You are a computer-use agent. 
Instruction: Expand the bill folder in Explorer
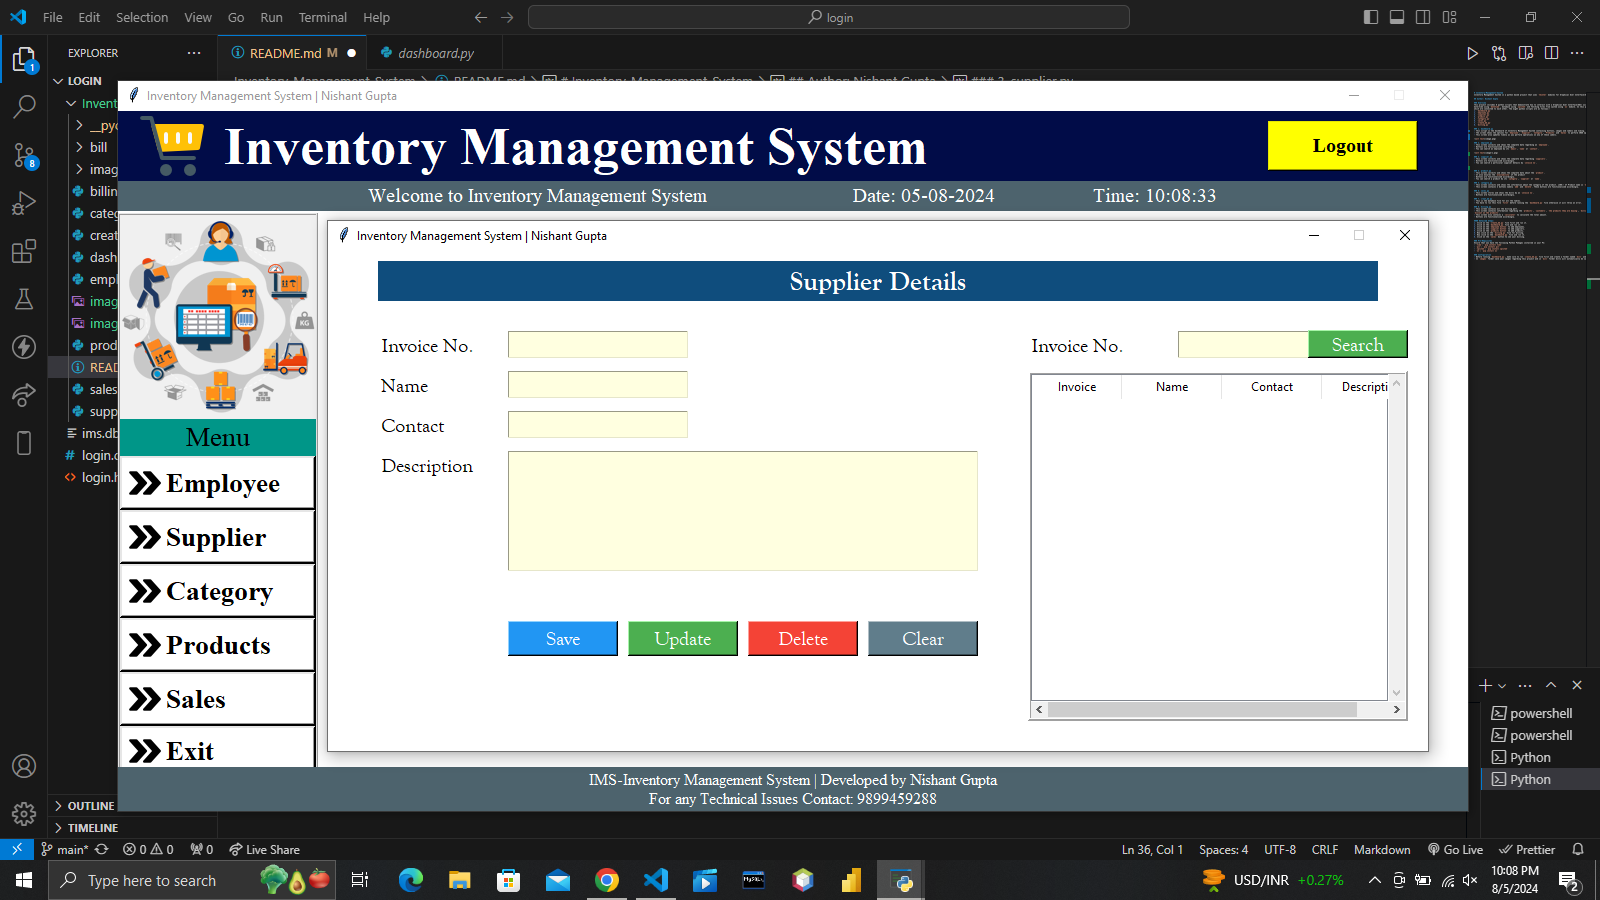[x=98, y=147]
